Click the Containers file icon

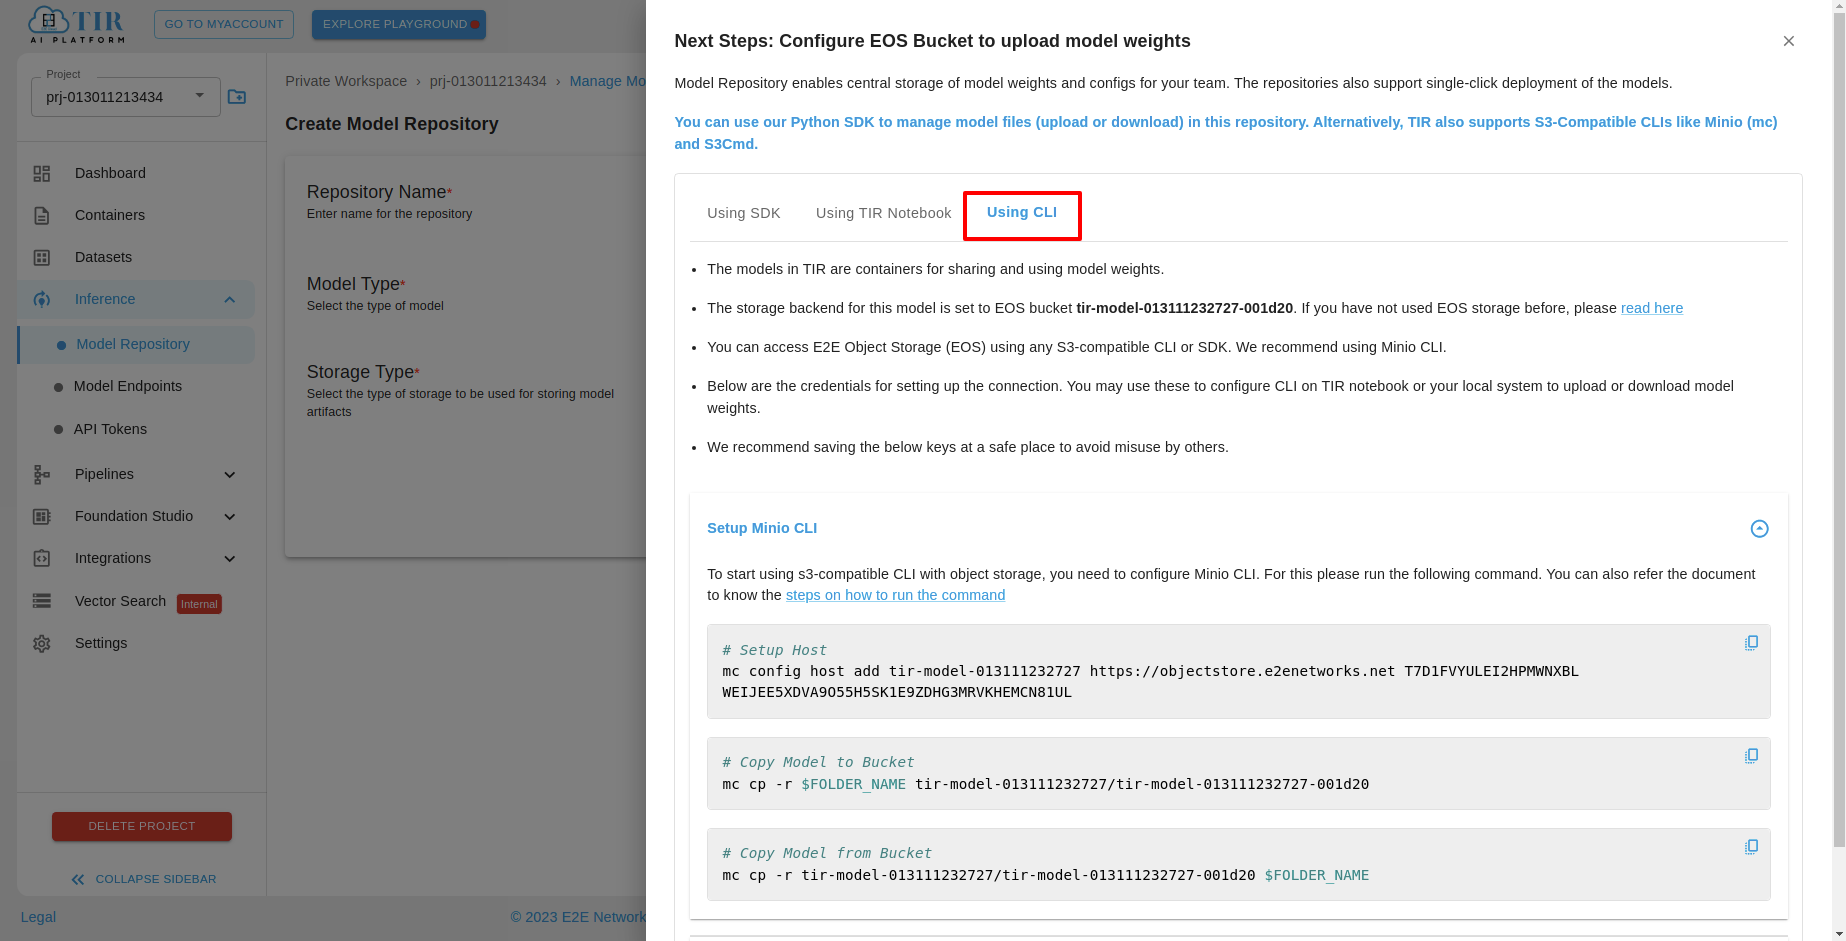41,215
